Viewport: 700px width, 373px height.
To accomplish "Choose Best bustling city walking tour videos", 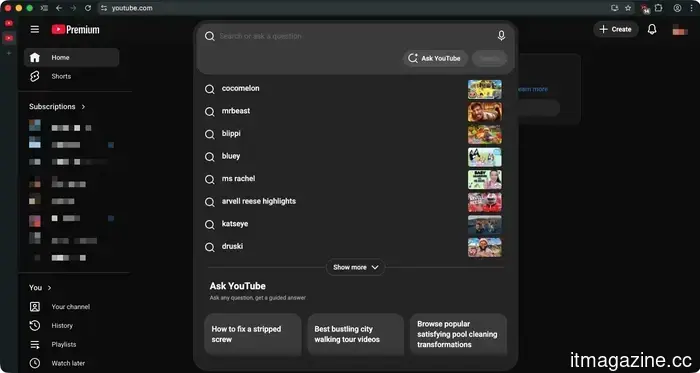I will [356, 334].
